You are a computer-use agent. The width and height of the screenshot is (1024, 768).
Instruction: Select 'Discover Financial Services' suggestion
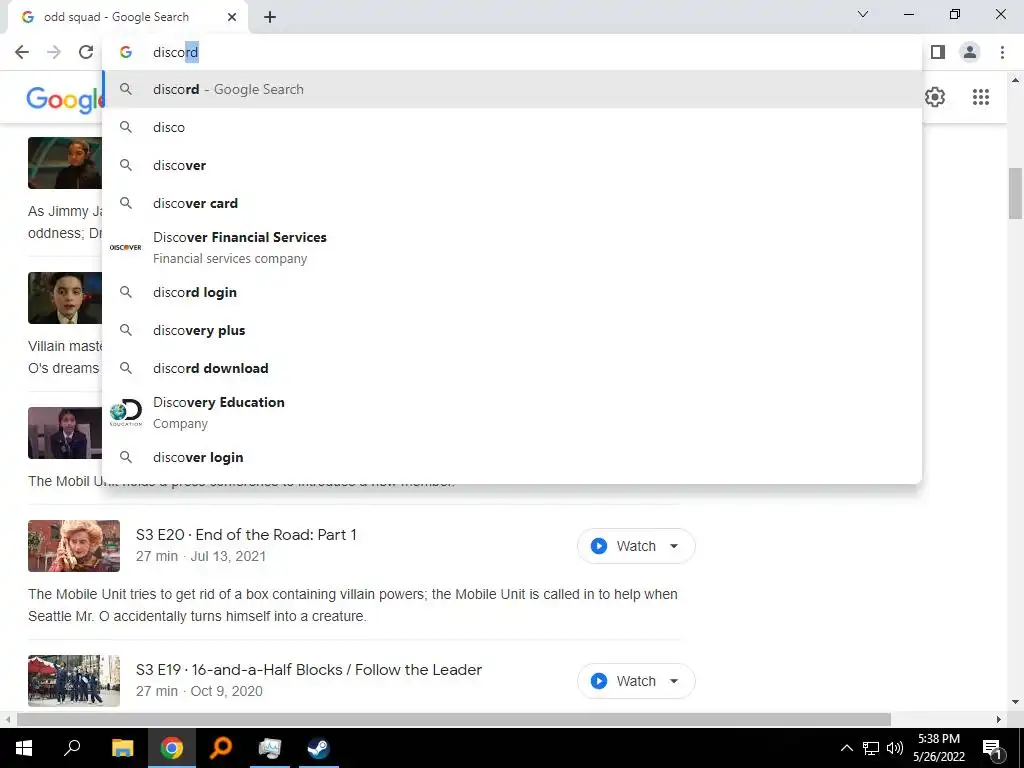click(512, 248)
